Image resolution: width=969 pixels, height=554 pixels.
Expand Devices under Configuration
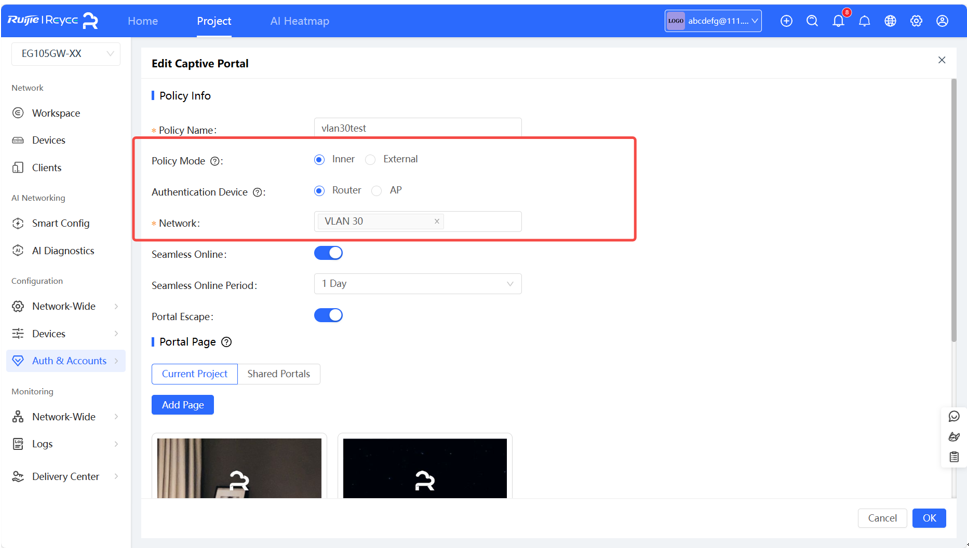[x=116, y=333]
